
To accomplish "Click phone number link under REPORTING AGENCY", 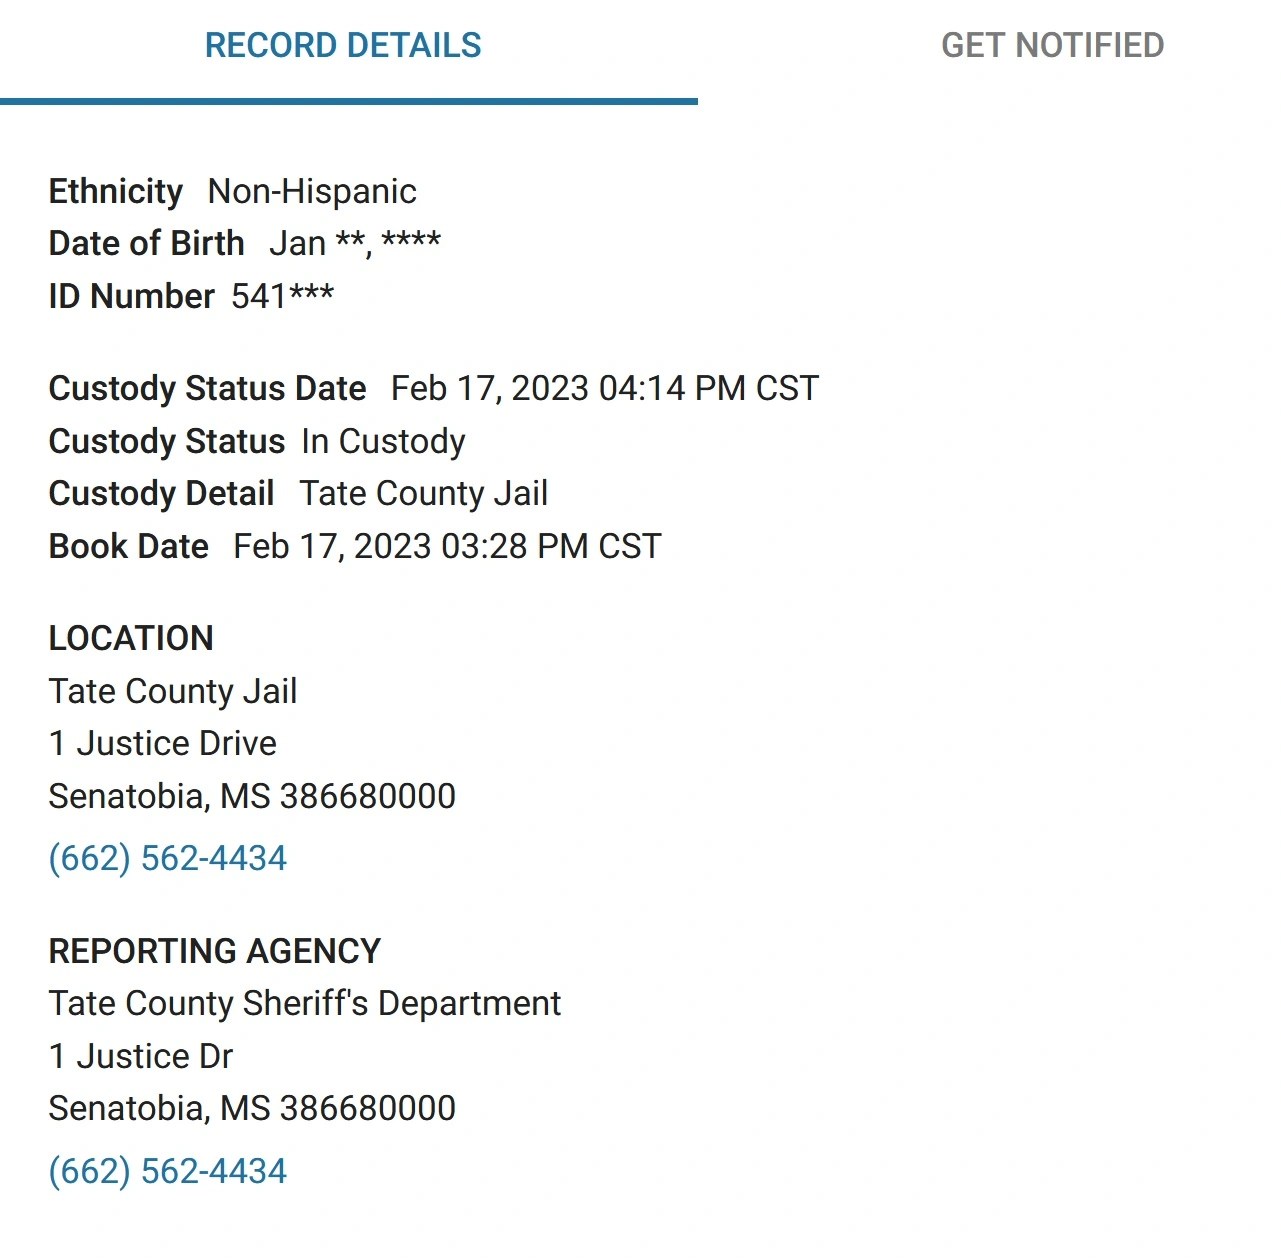I will tap(168, 1171).
